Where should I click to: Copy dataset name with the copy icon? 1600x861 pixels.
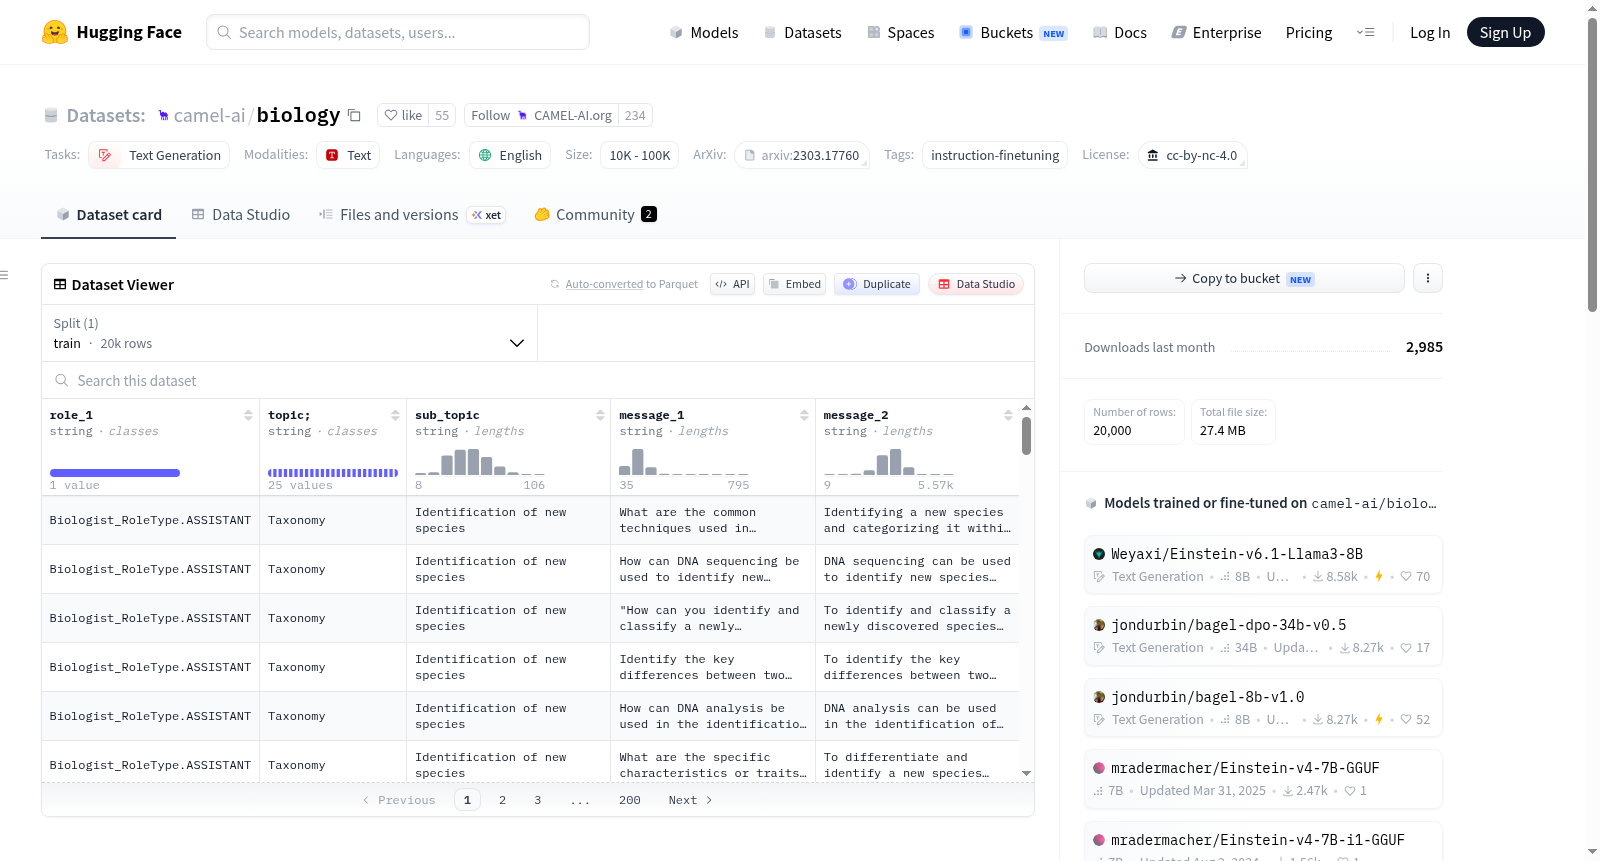point(354,115)
